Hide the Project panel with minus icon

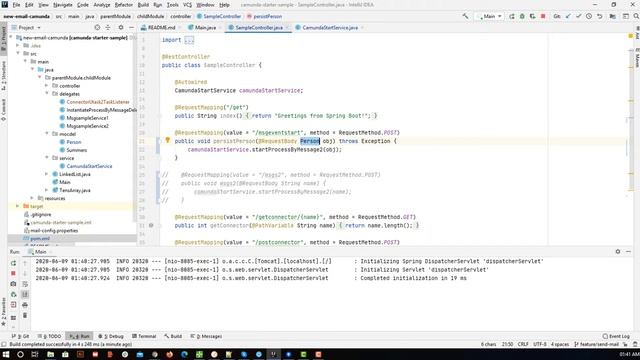pyautogui.click(x=131, y=27)
